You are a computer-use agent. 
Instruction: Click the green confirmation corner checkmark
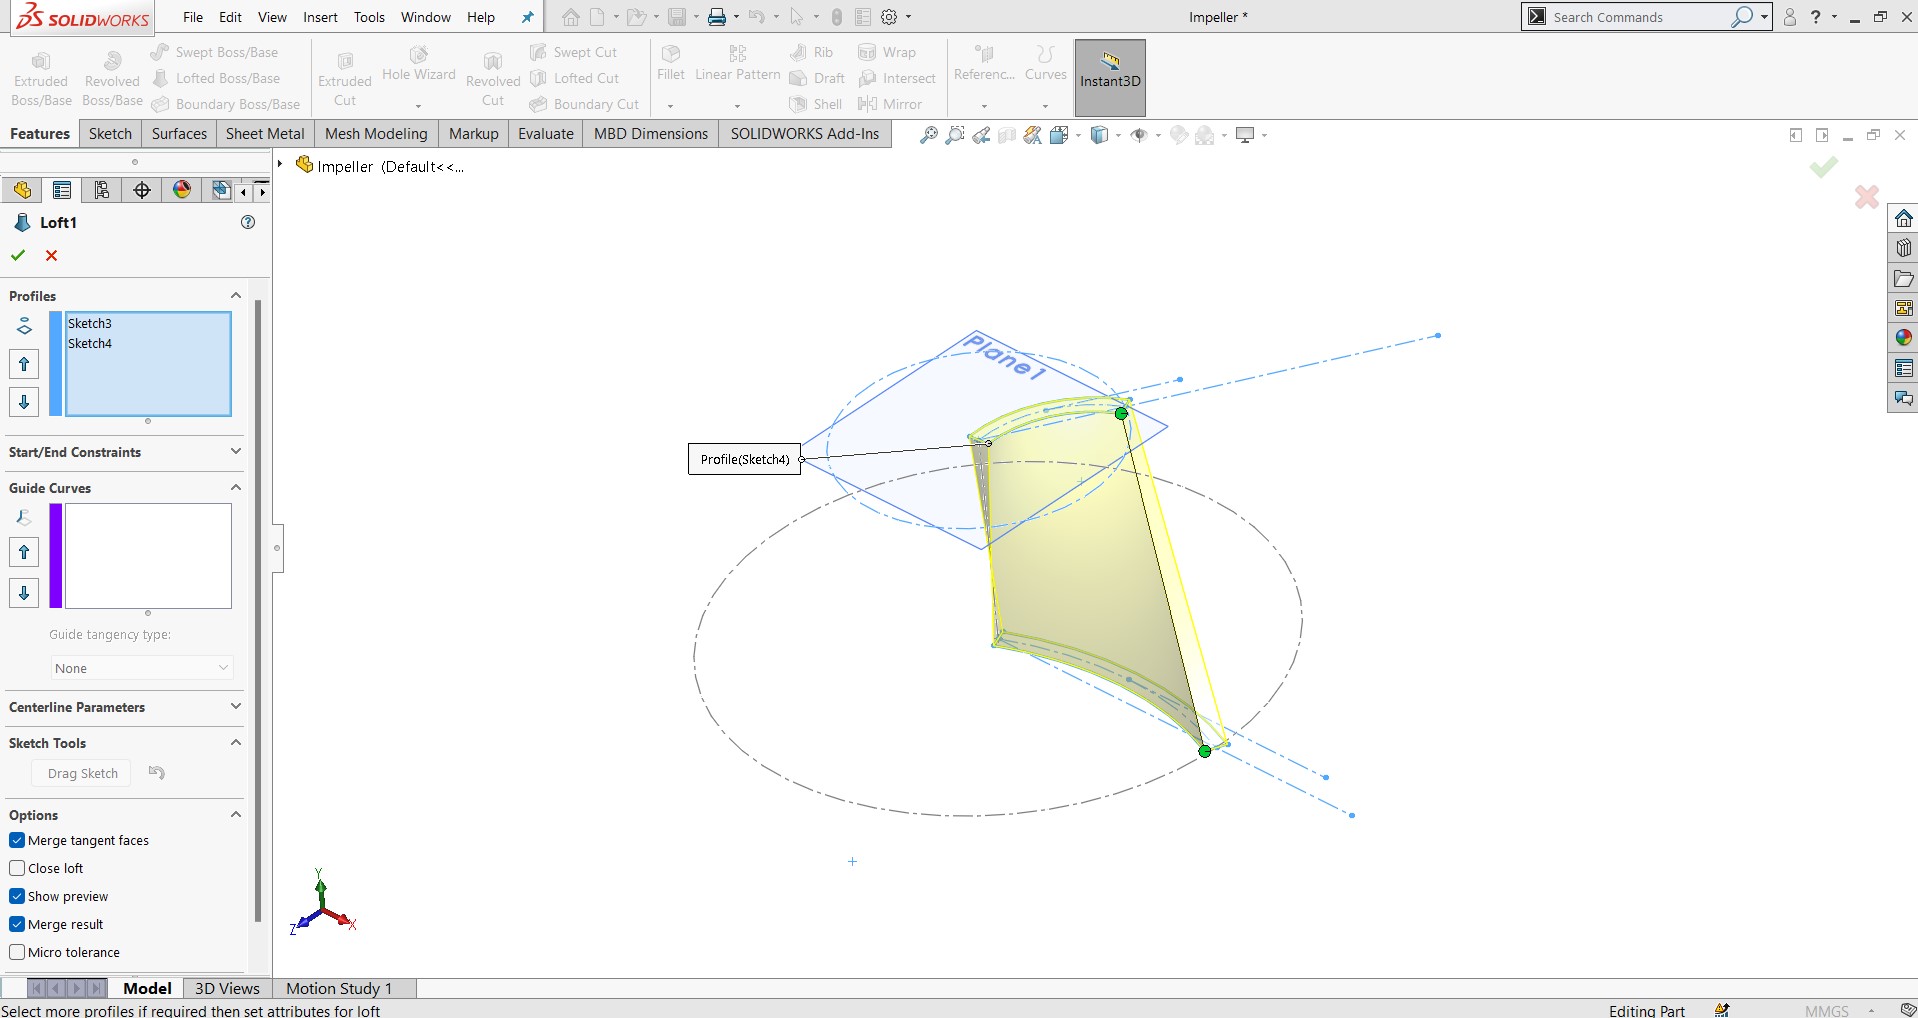[1823, 167]
